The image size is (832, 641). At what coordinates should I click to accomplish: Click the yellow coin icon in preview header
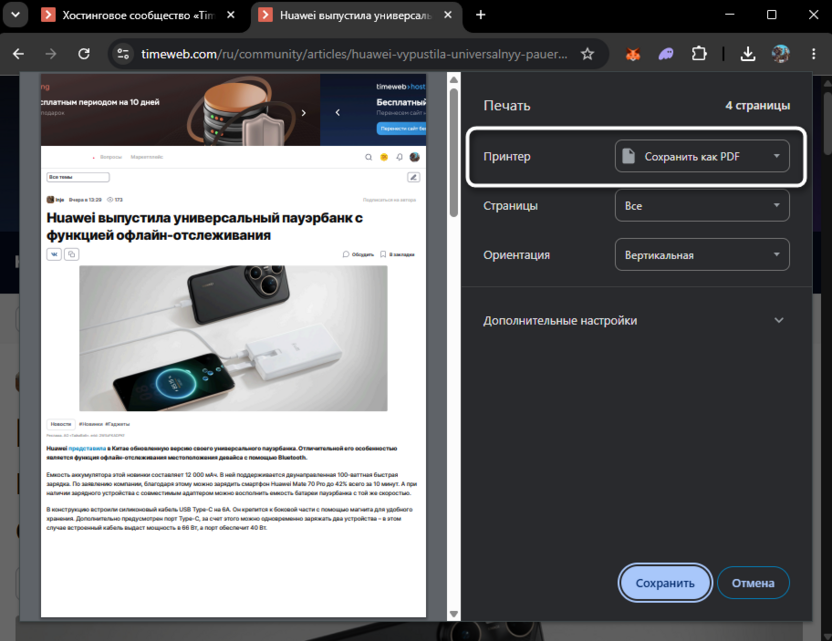click(x=384, y=157)
